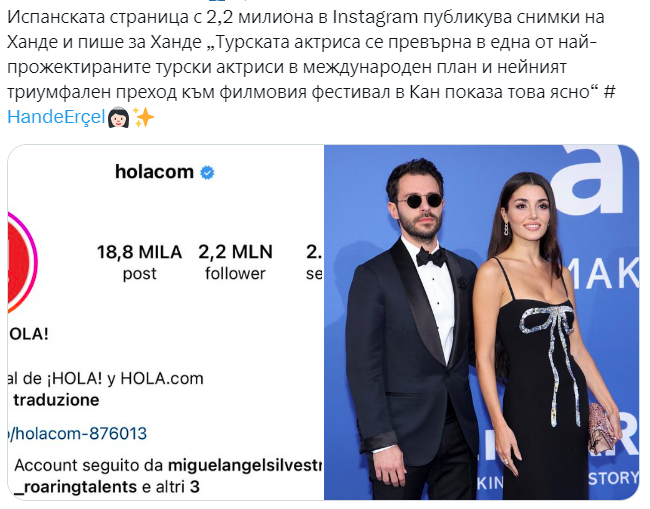Click the holacom verified badge icon
Screen dimensions: 650x509
(x=207, y=172)
